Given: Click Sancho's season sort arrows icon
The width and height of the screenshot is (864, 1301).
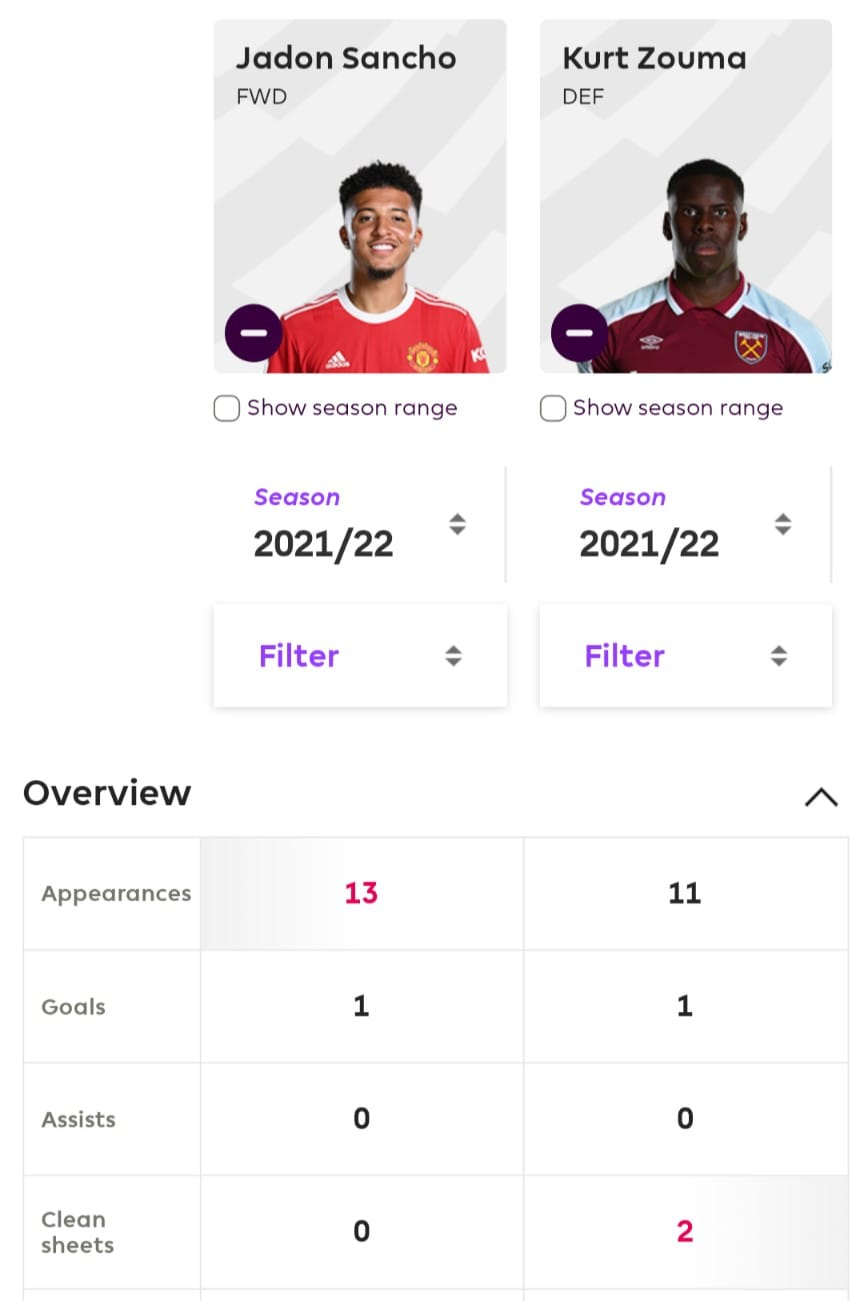Looking at the screenshot, I should pyautogui.click(x=457, y=524).
